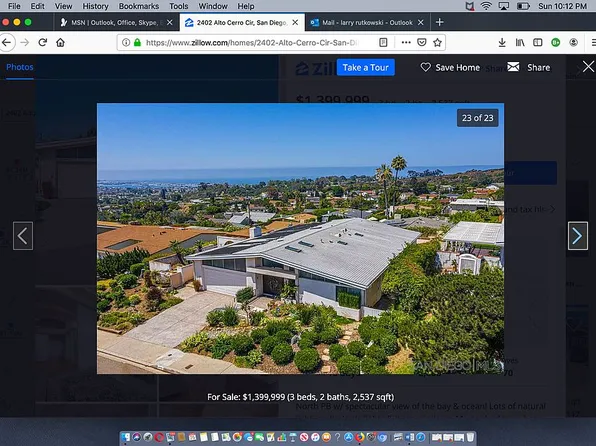Open the Firefox Account icon

574,43
